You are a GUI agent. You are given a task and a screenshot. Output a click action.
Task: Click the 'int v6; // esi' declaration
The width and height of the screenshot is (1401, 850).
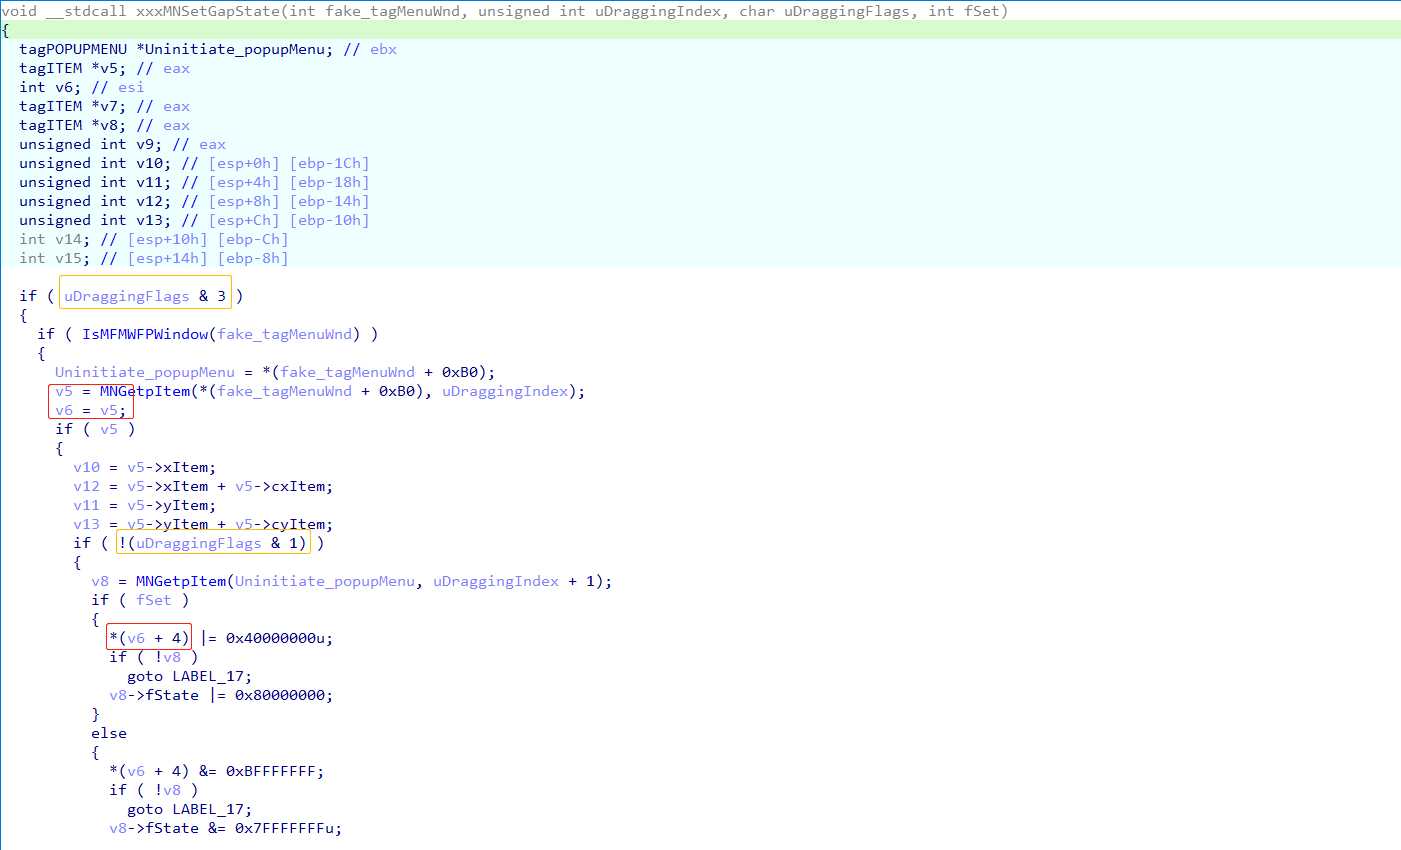(82, 87)
